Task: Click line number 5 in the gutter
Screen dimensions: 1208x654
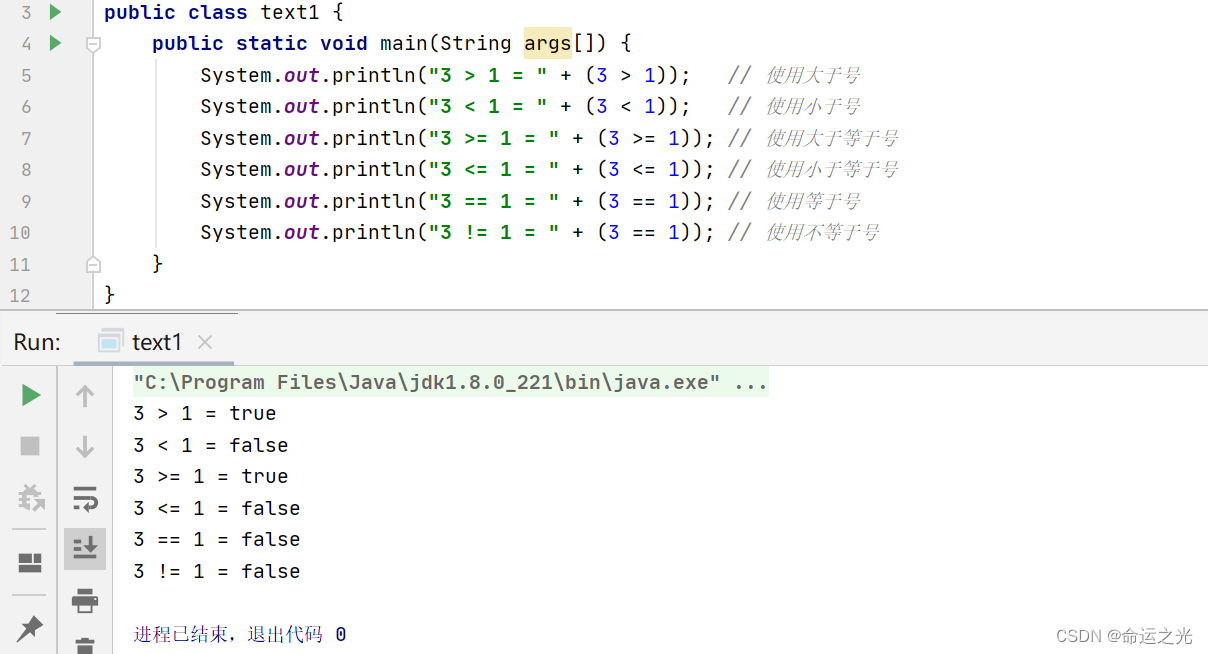Action: (26, 75)
